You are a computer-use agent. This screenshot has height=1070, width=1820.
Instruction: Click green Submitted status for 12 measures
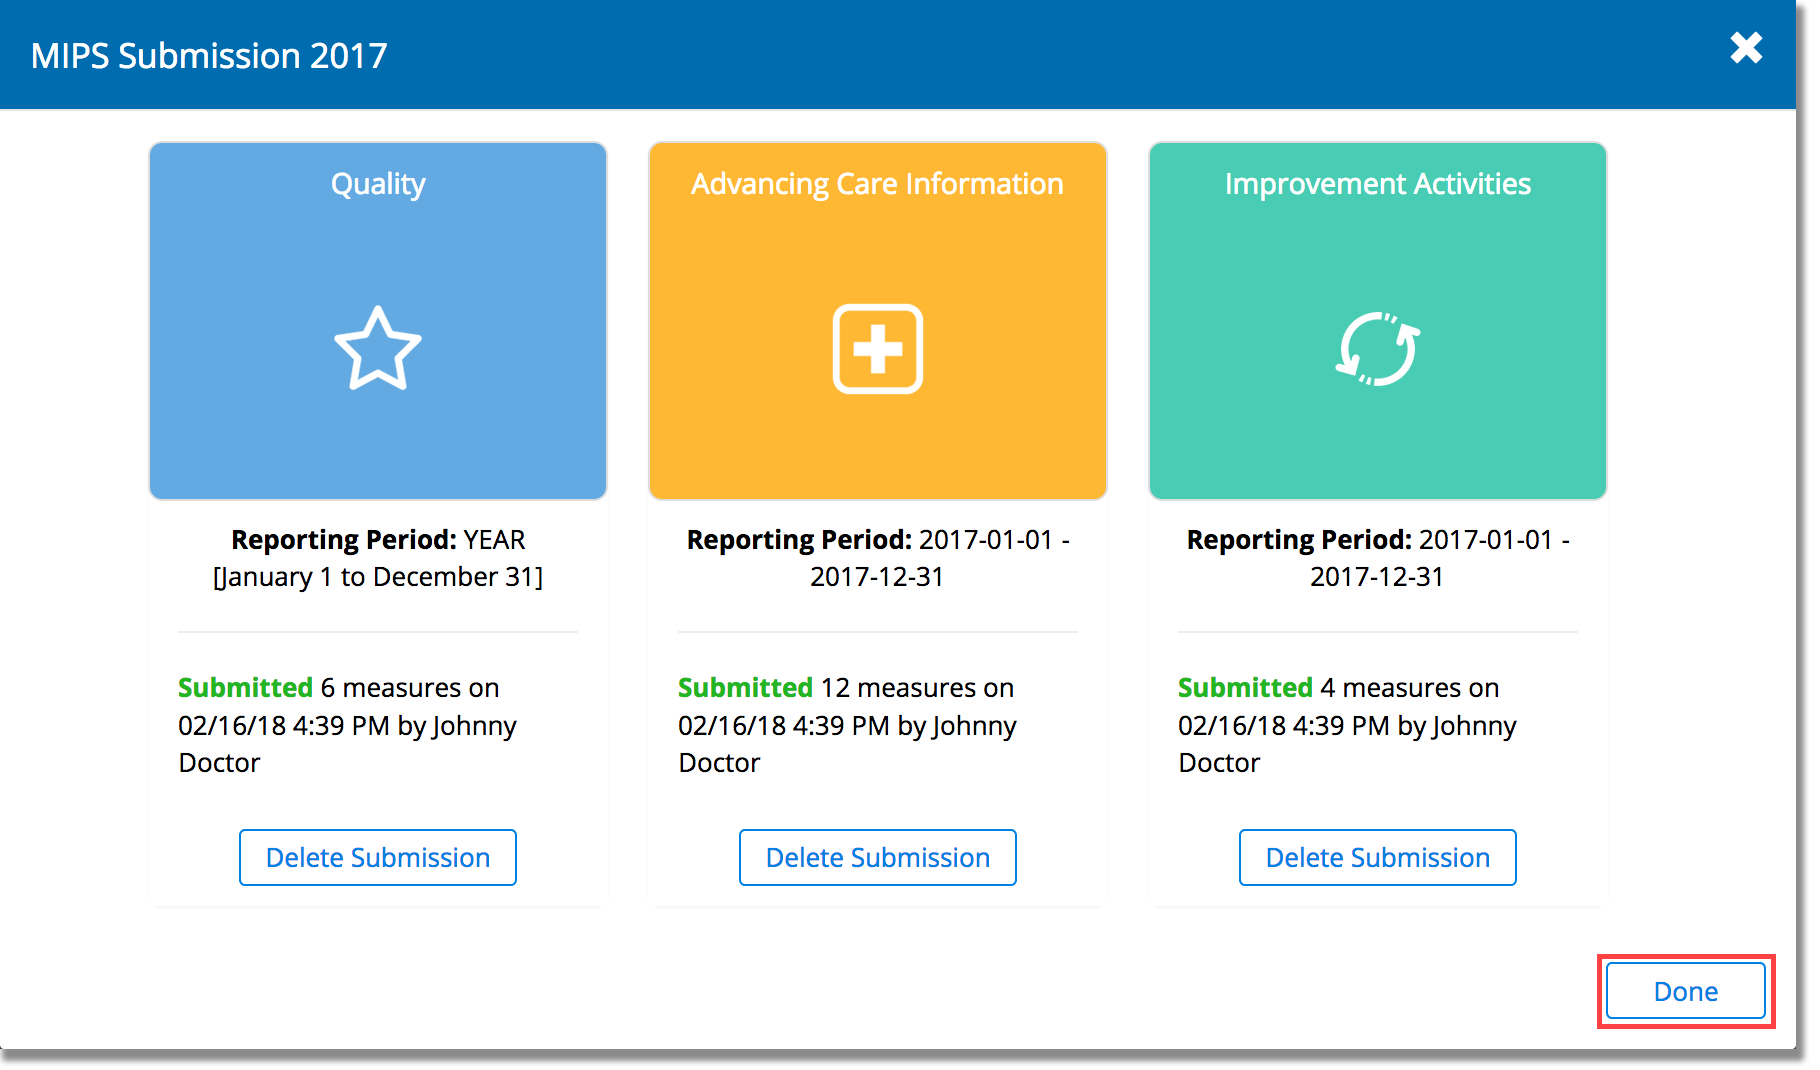tap(745, 688)
